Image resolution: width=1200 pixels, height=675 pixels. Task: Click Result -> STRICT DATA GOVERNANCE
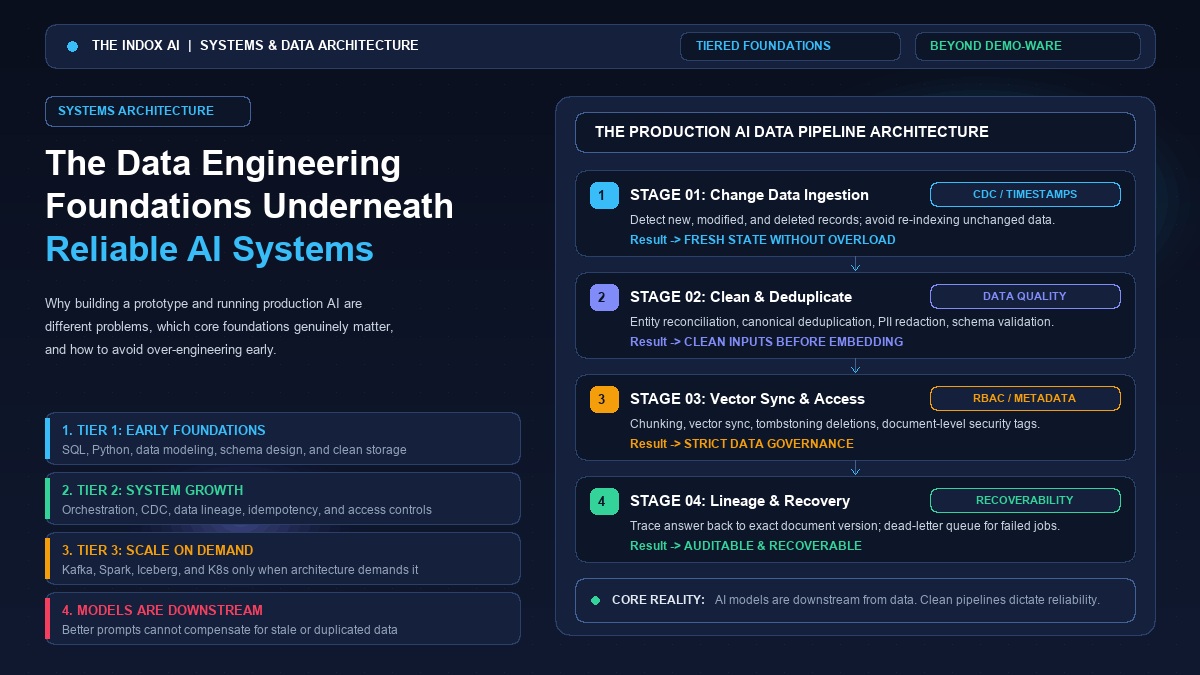[x=742, y=444]
